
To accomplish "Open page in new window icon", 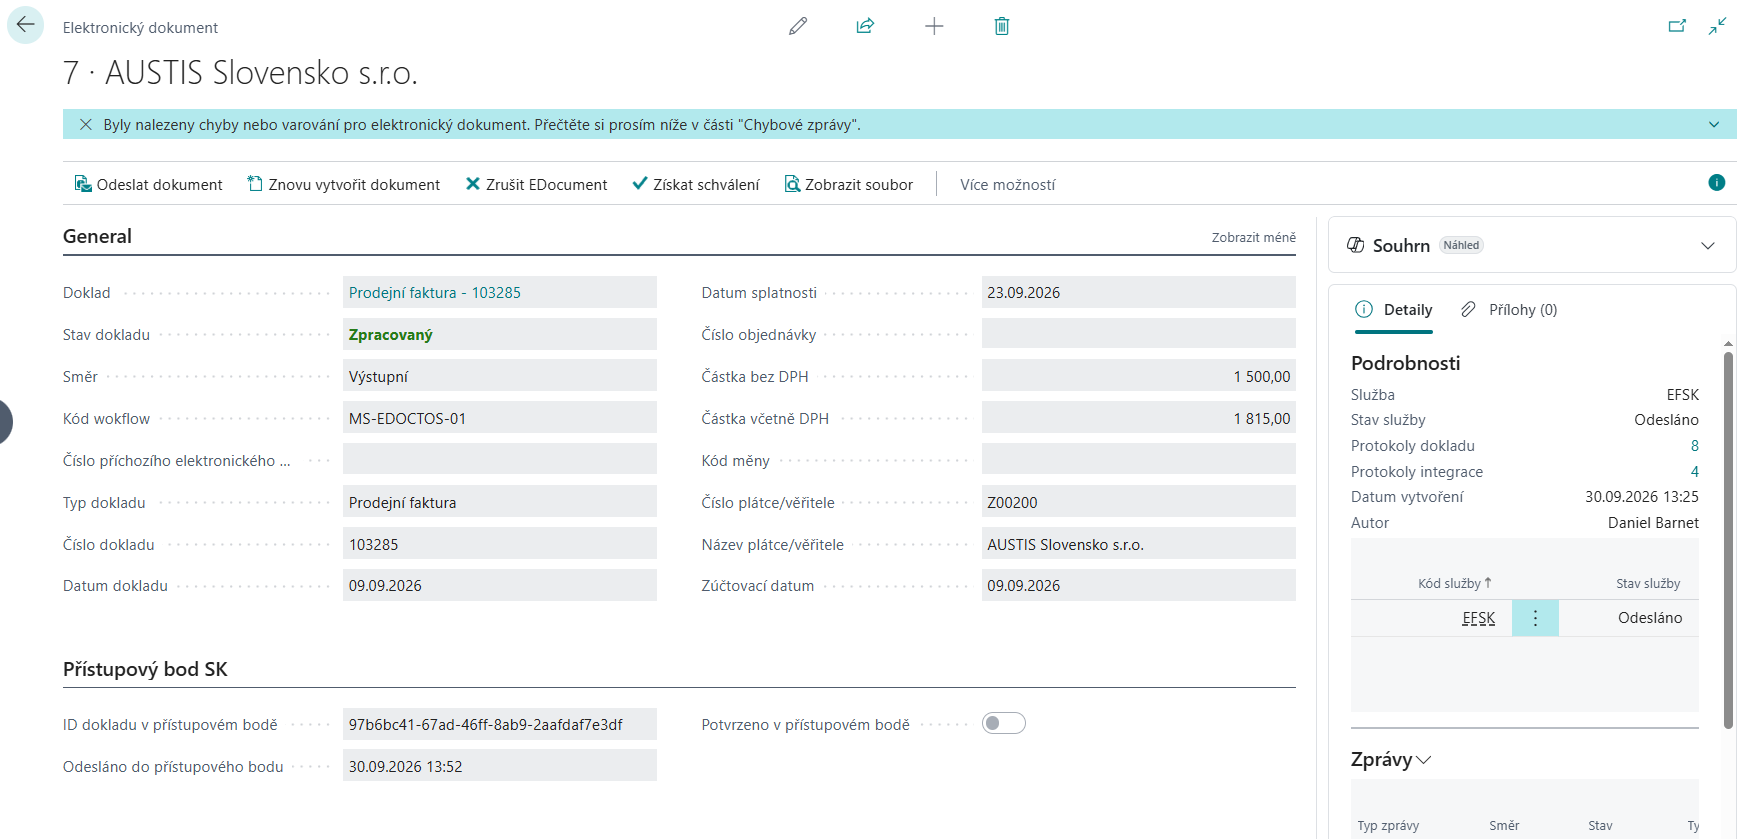I will (x=1677, y=26).
